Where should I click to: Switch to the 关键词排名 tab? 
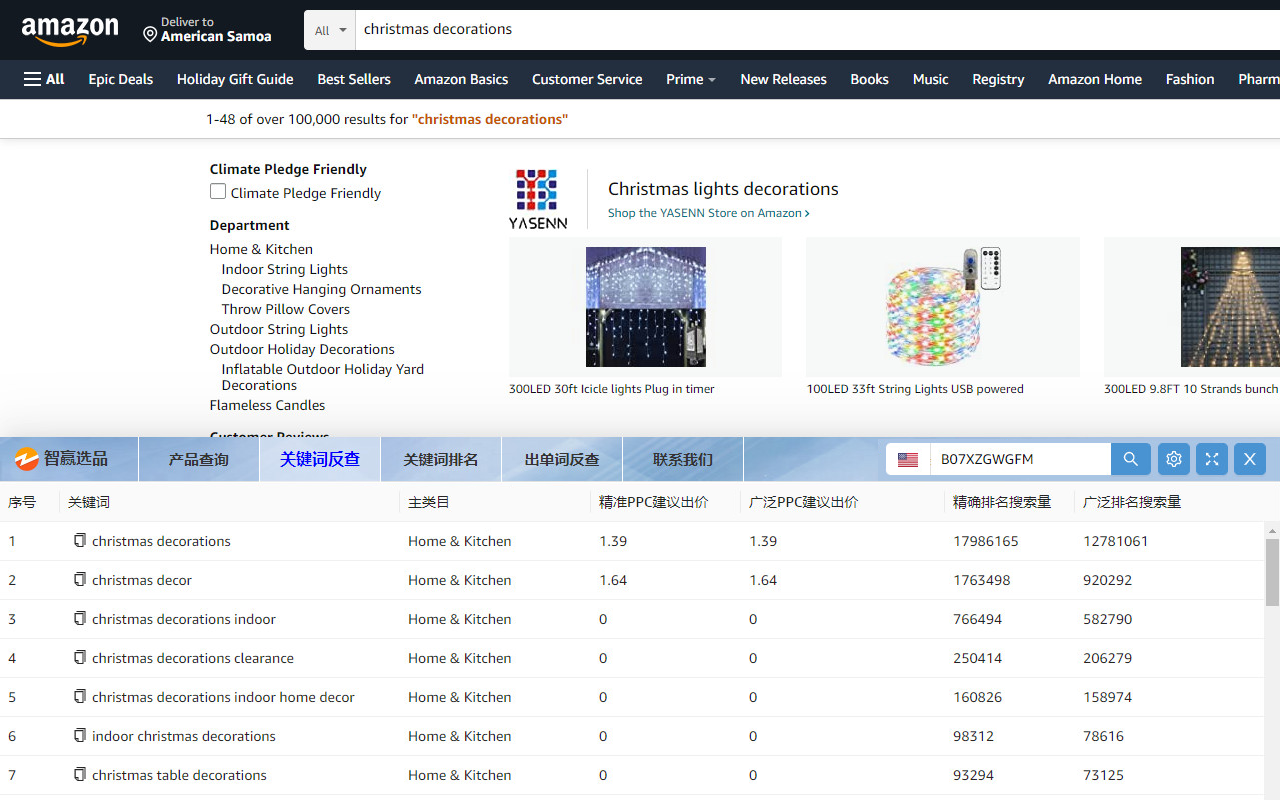pos(441,459)
